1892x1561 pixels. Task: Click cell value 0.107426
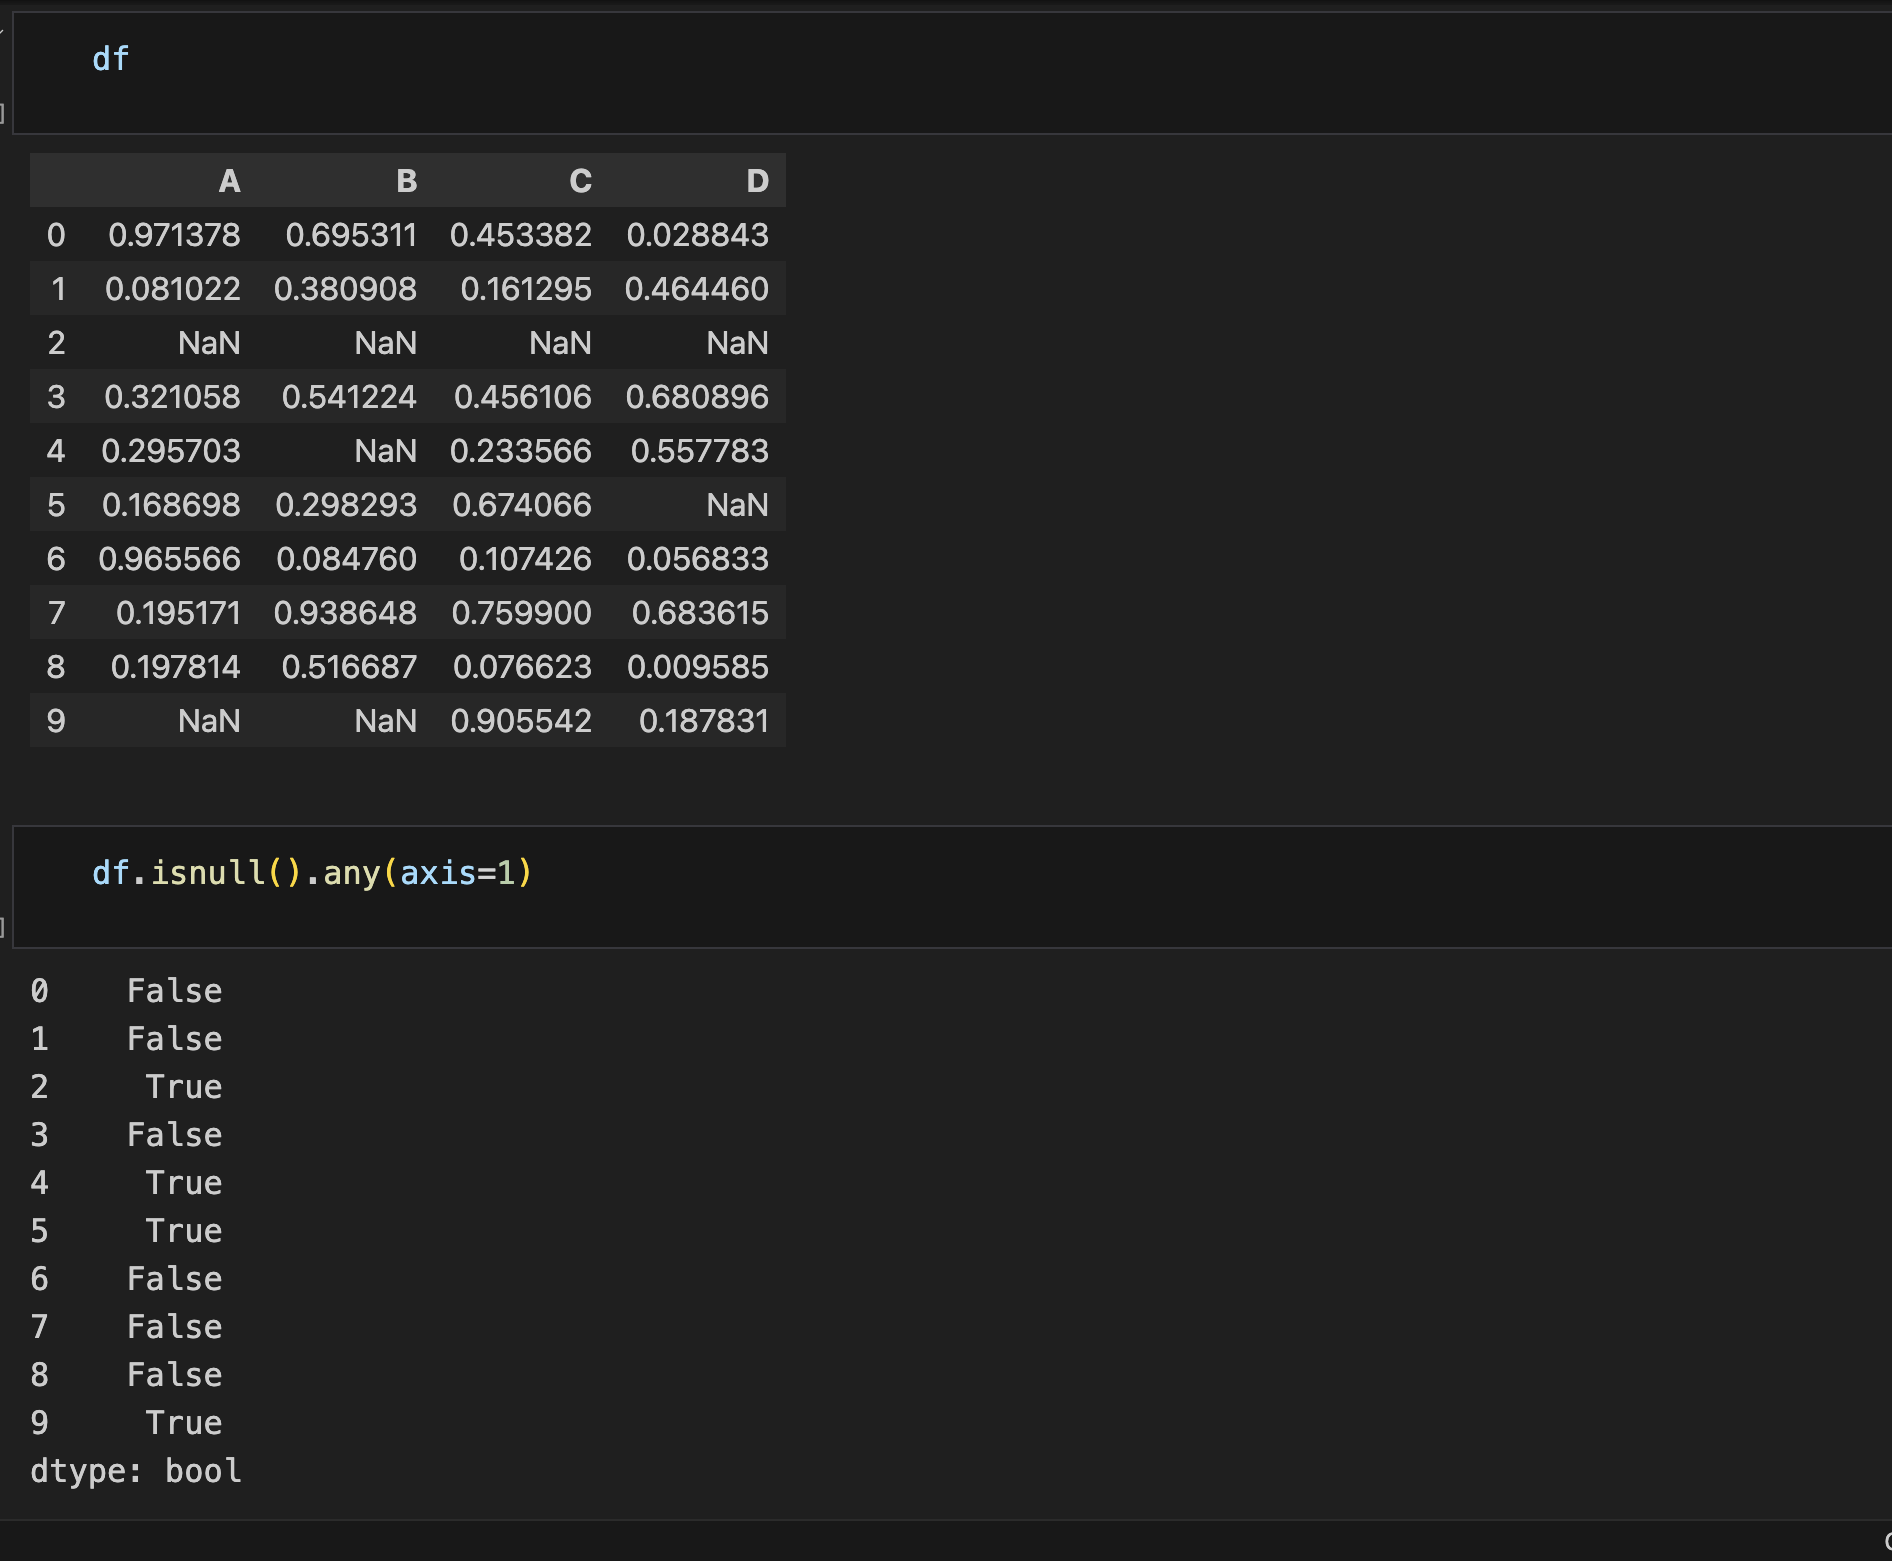525,559
